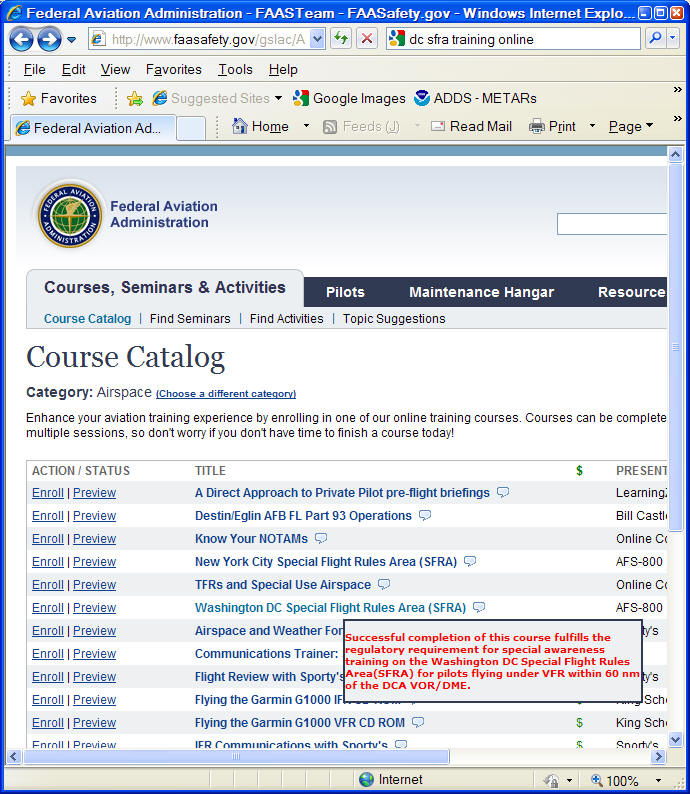The height and width of the screenshot is (794, 690).
Task: Select the Federal Aviation Ad... tab
Action: [94, 128]
